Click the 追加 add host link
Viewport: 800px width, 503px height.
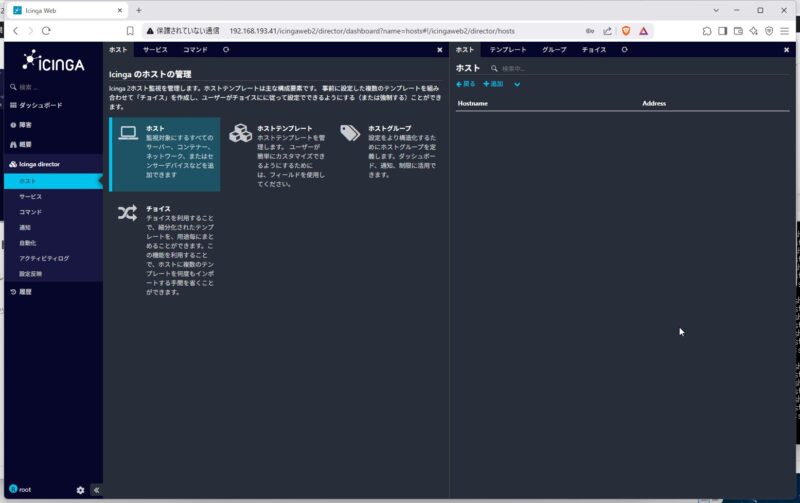coord(493,84)
